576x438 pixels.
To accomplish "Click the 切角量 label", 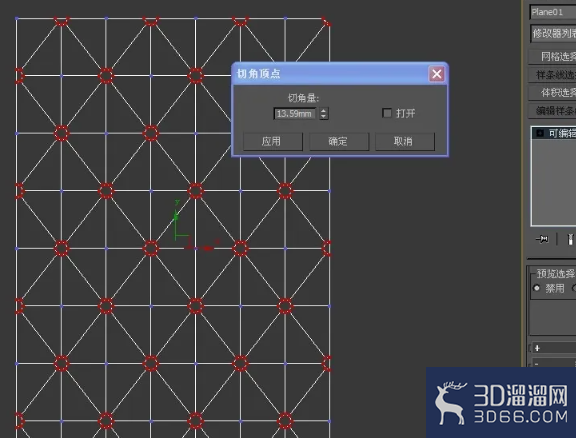I will (303, 98).
